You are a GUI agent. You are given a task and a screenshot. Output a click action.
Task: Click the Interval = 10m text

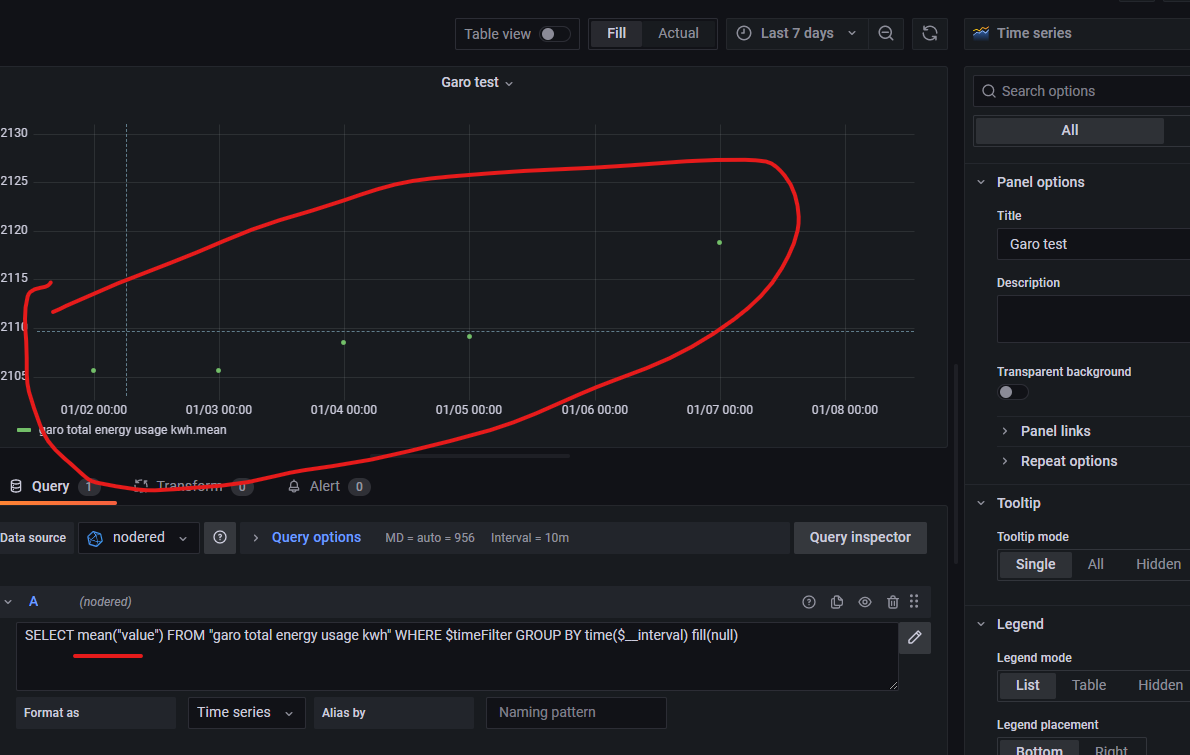(x=530, y=538)
